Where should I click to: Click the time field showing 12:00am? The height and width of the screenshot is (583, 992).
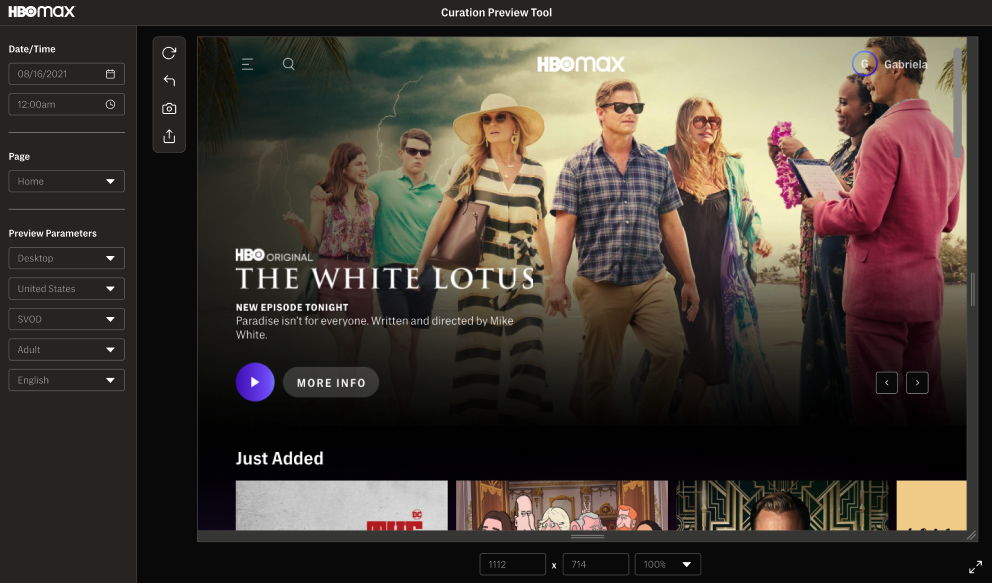pyautogui.click(x=66, y=104)
